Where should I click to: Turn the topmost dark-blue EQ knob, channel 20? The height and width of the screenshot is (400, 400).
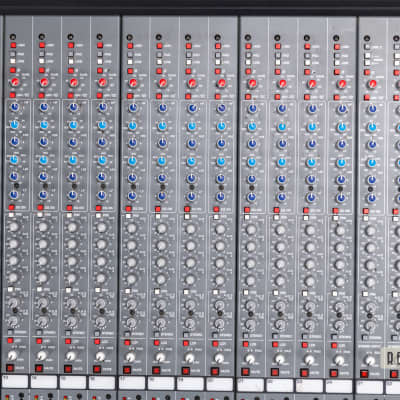pyautogui.click(x=221, y=108)
